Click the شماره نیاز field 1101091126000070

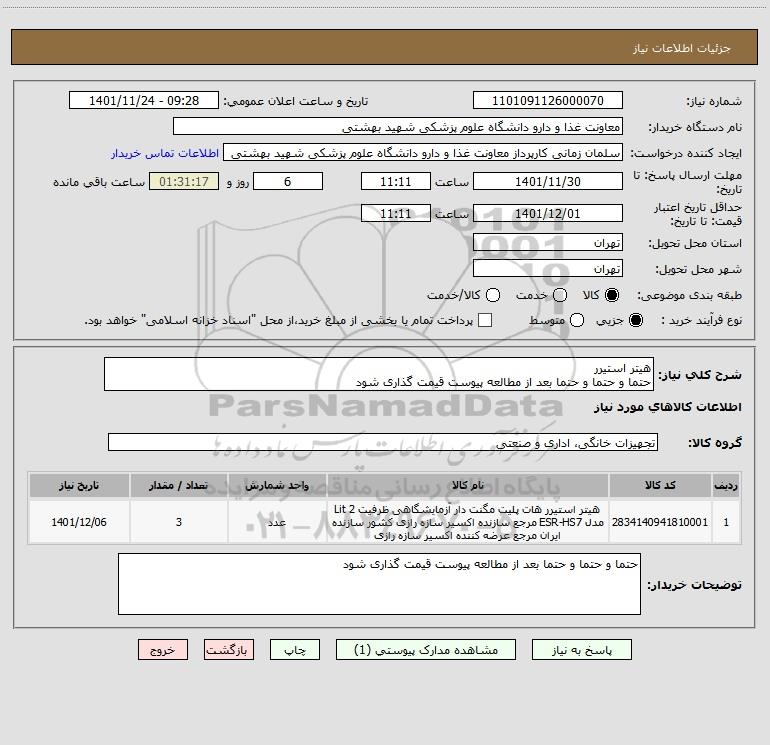(x=548, y=100)
